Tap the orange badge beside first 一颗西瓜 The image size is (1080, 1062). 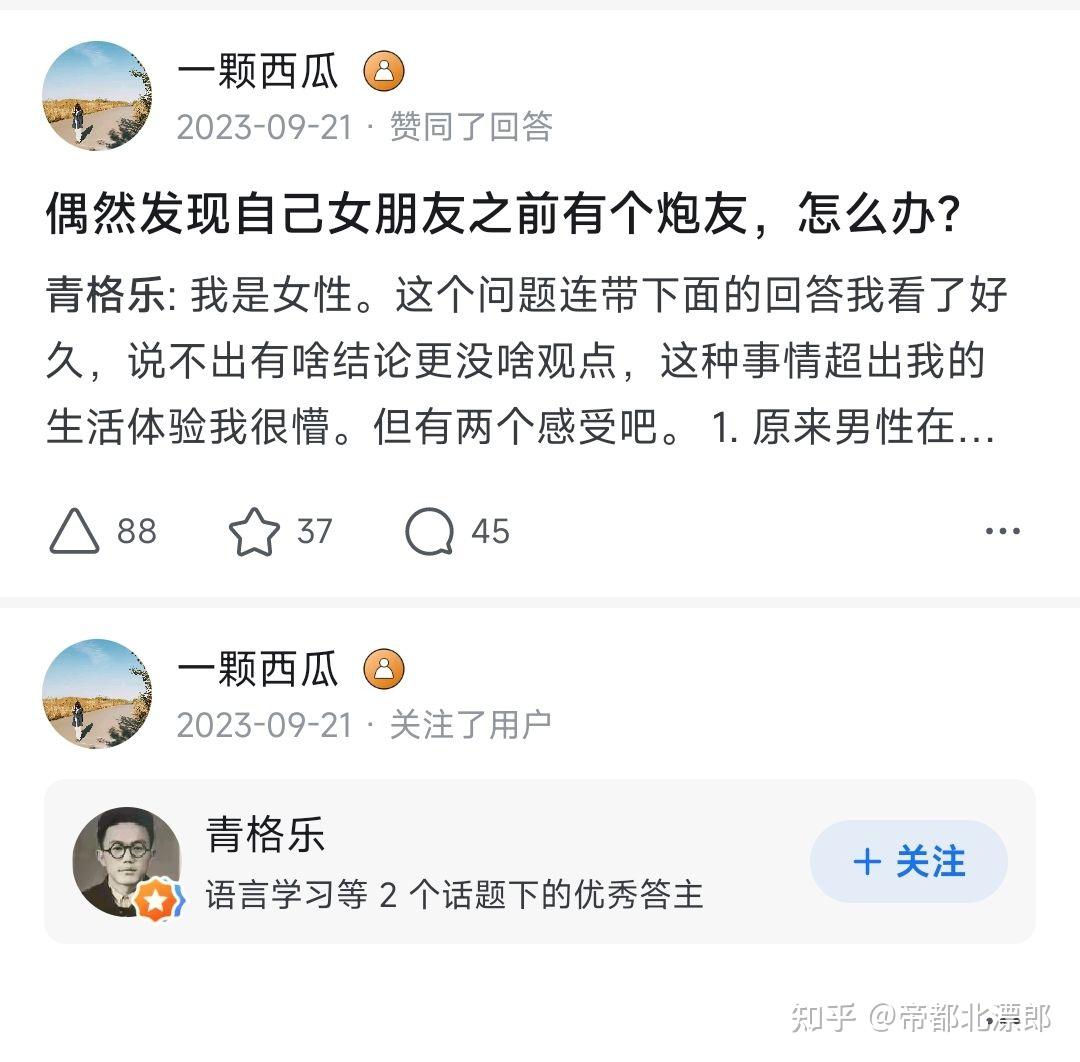click(384, 71)
